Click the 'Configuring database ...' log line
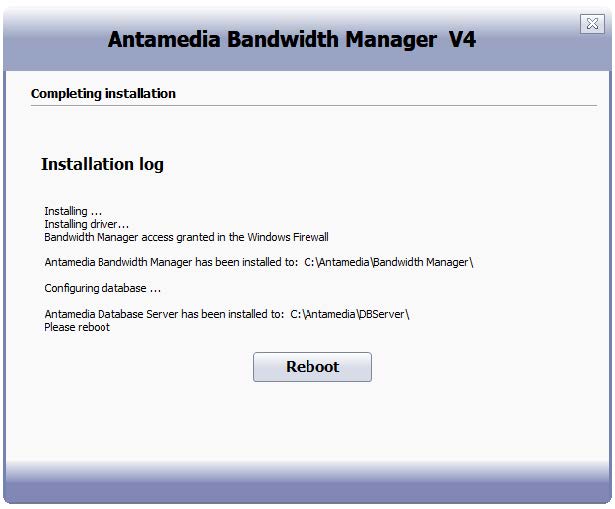 tap(102, 289)
